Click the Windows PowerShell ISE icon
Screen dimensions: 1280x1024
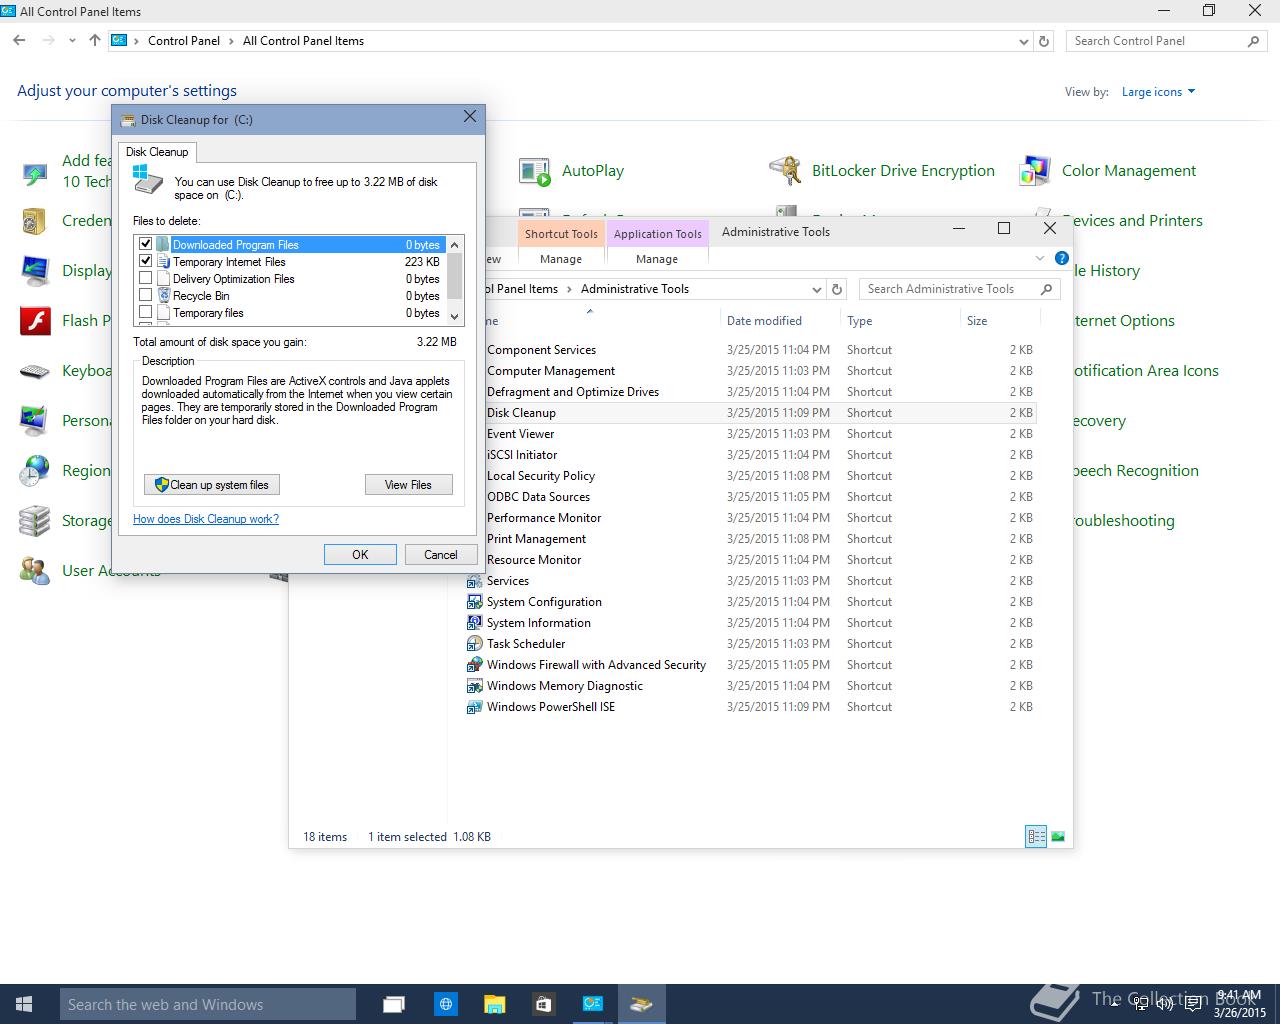(x=475, y=707)
